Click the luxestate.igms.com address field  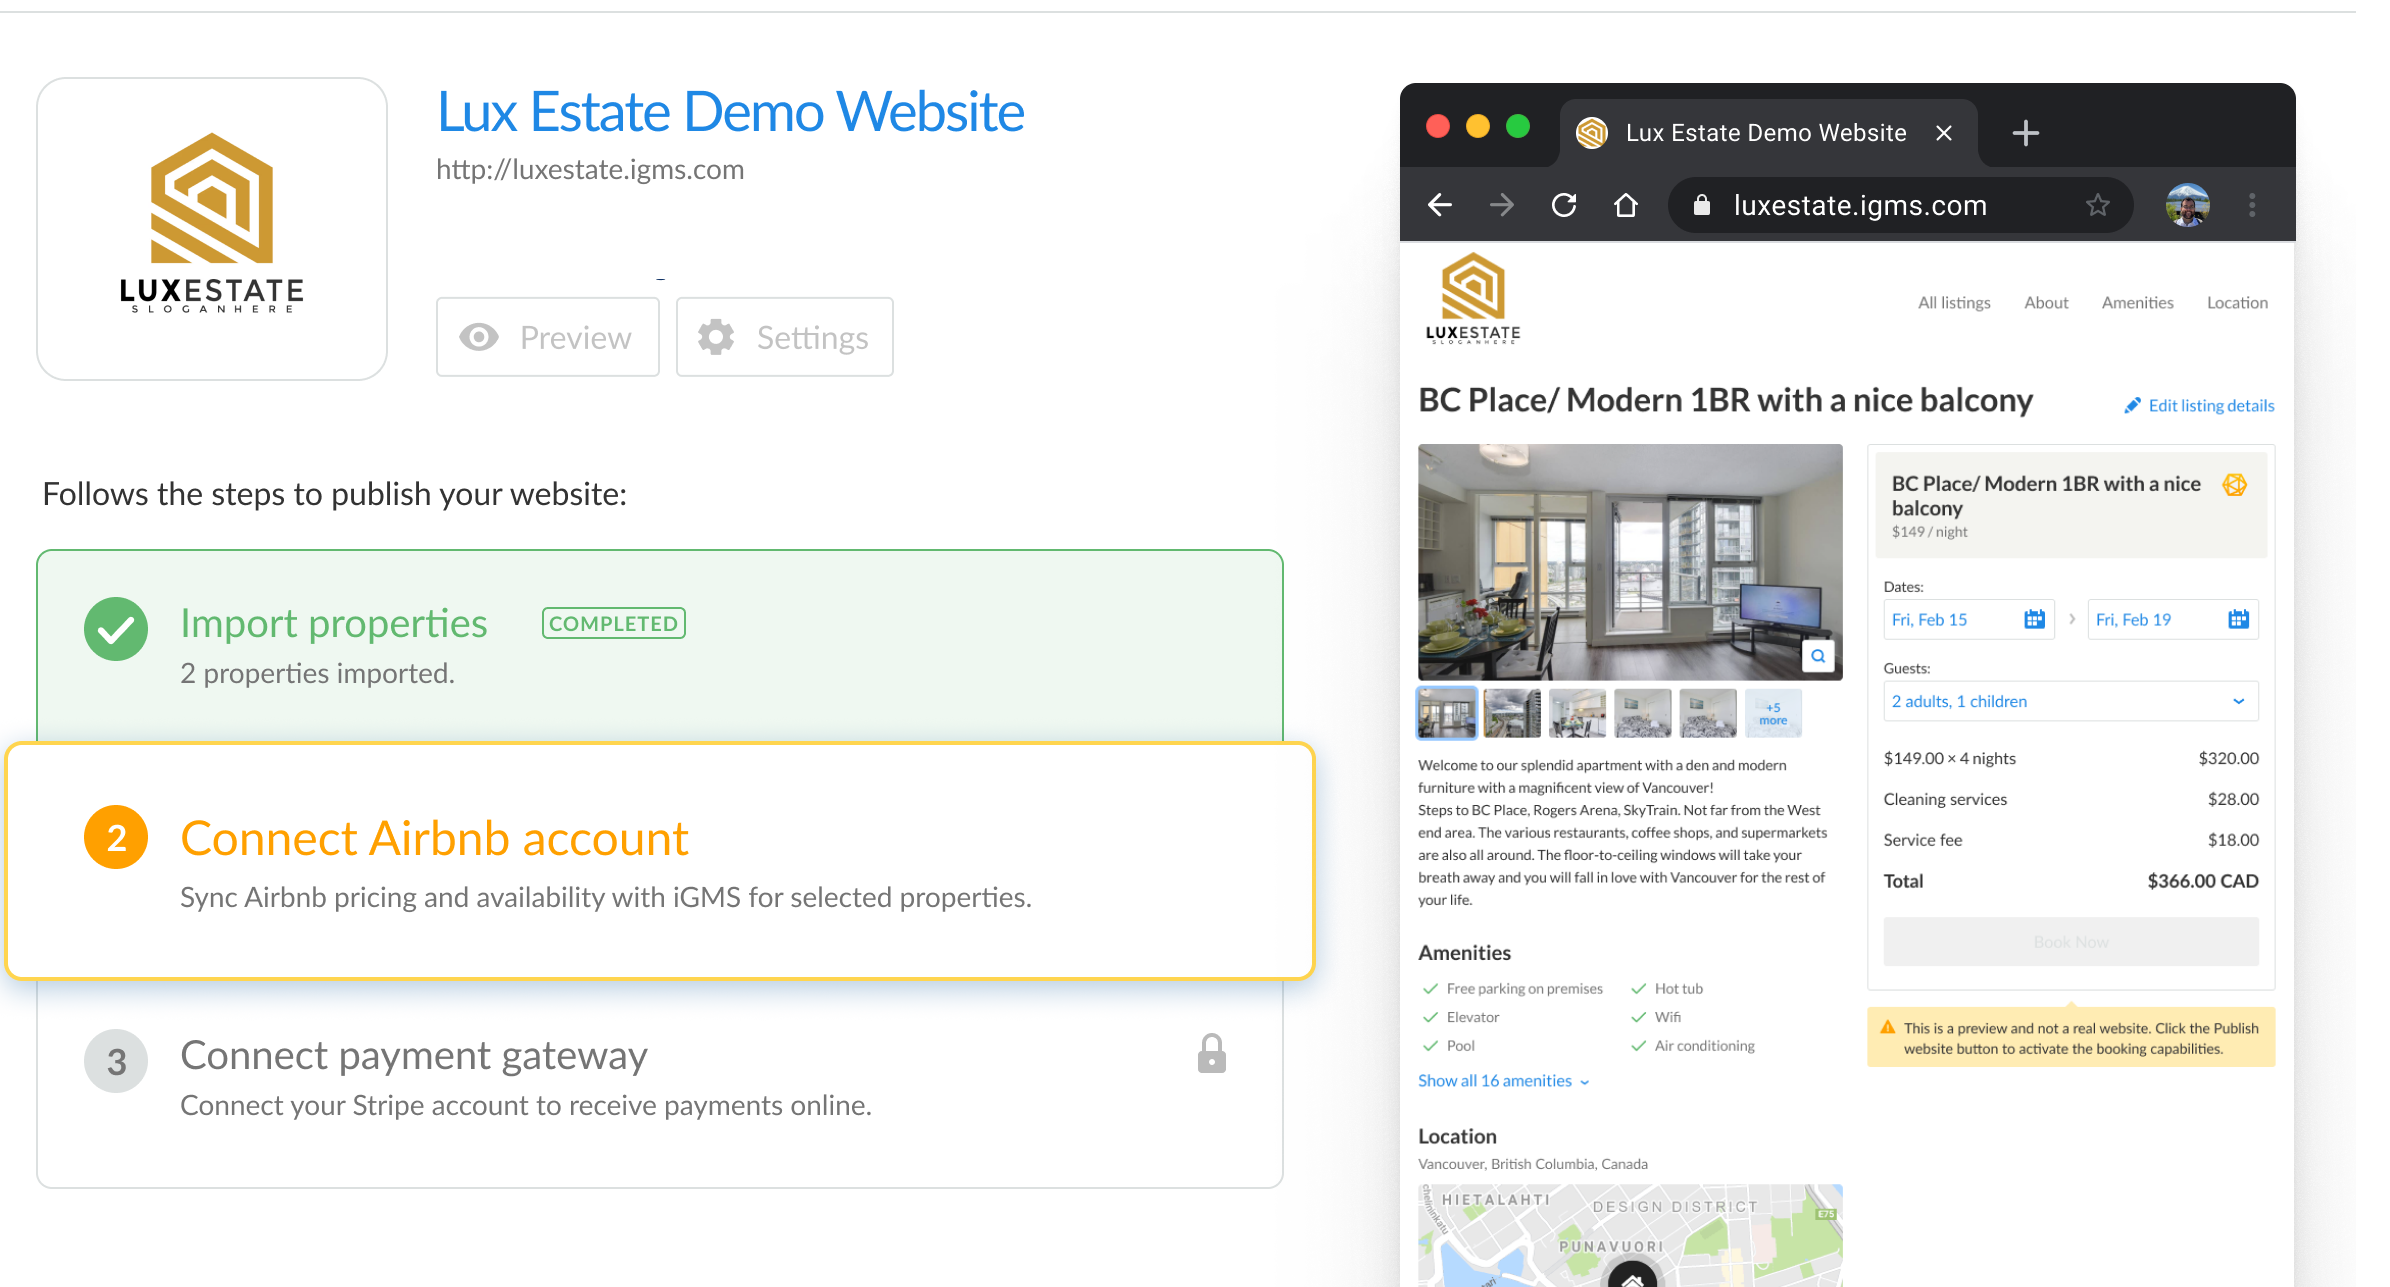[x=1900, y=205]
